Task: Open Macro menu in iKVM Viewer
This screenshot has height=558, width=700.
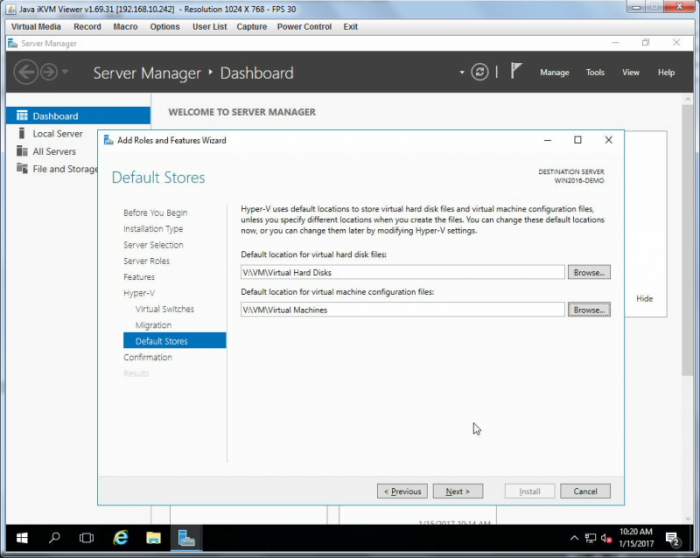Action: coord(125,27)
